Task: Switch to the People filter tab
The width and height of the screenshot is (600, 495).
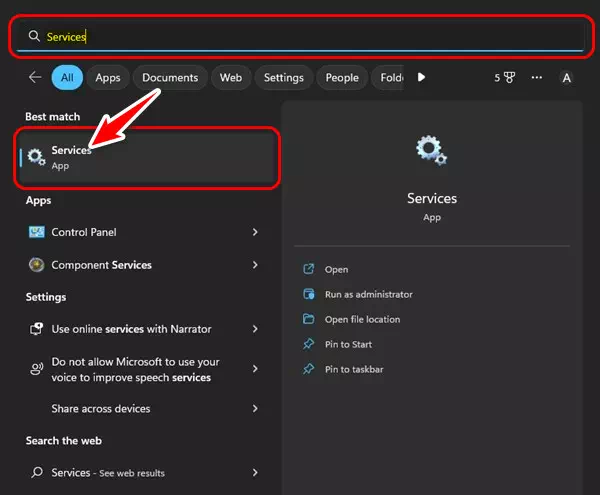Action: click(x=342, y=78)
